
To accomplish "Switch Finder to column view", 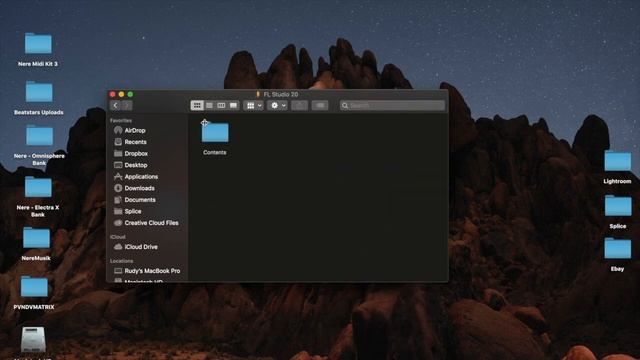I will pos(221,105).
